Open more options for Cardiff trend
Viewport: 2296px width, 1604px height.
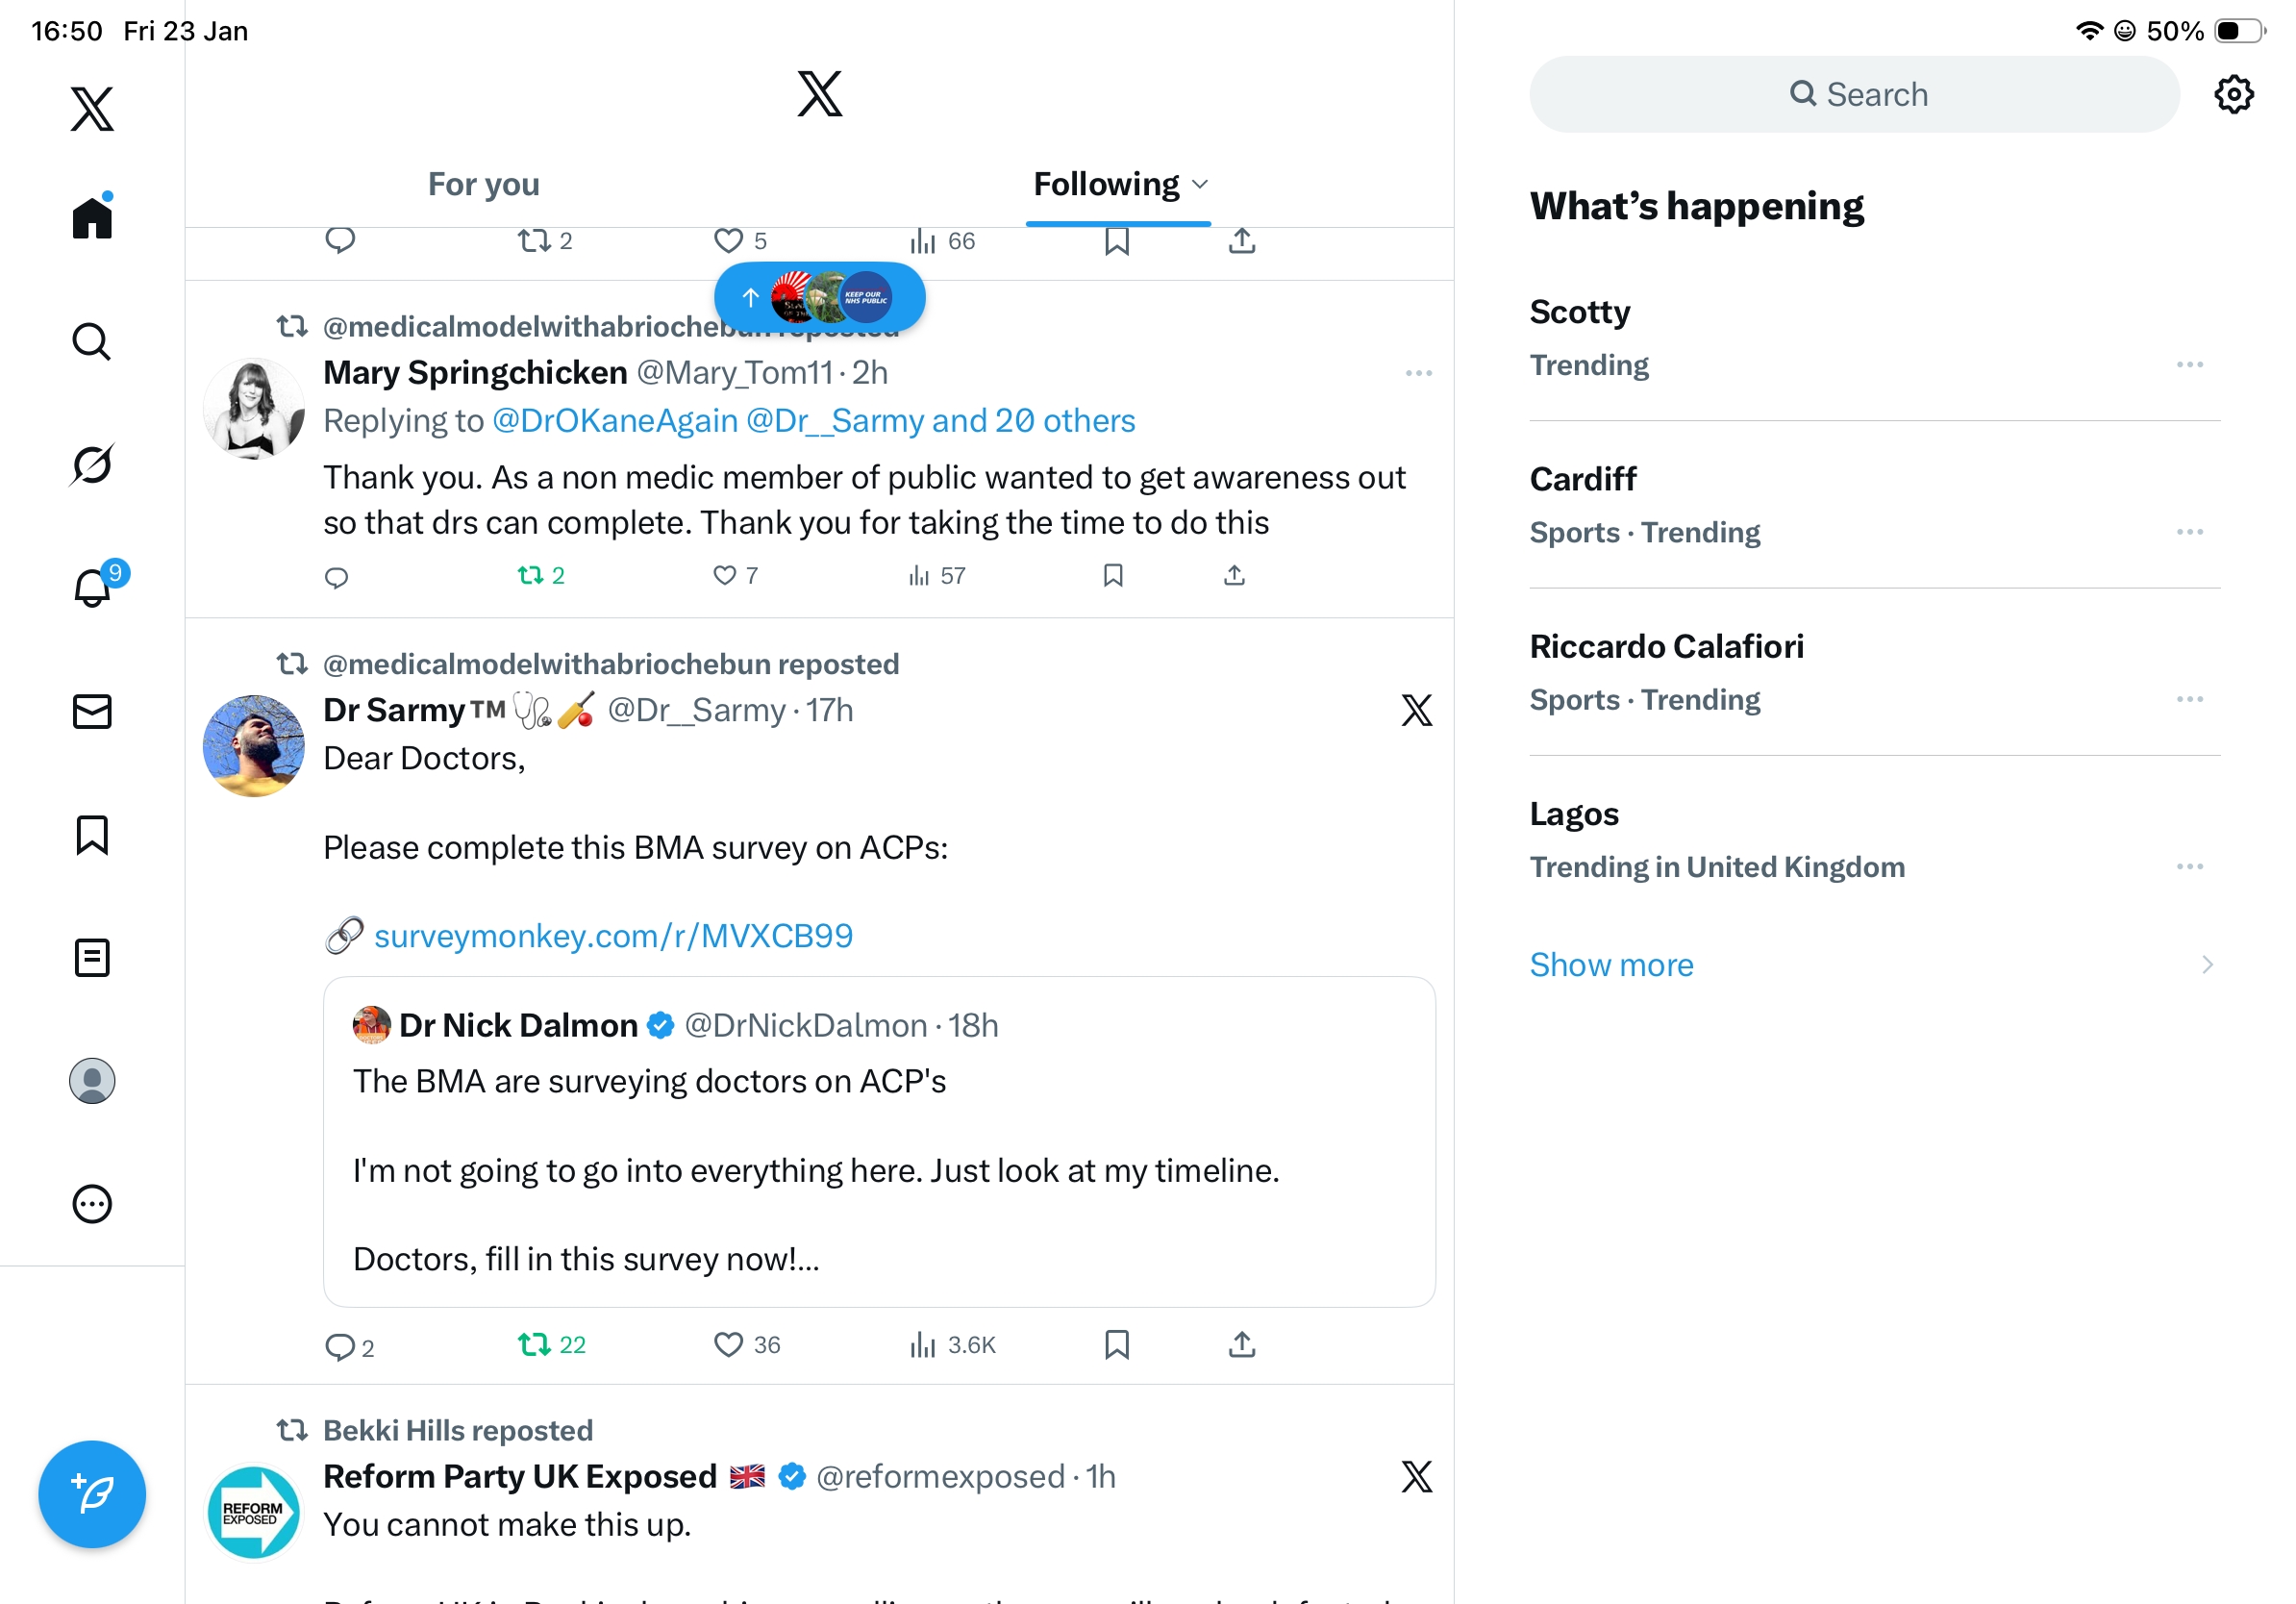pyautogui.click(x=2188, y=532)
